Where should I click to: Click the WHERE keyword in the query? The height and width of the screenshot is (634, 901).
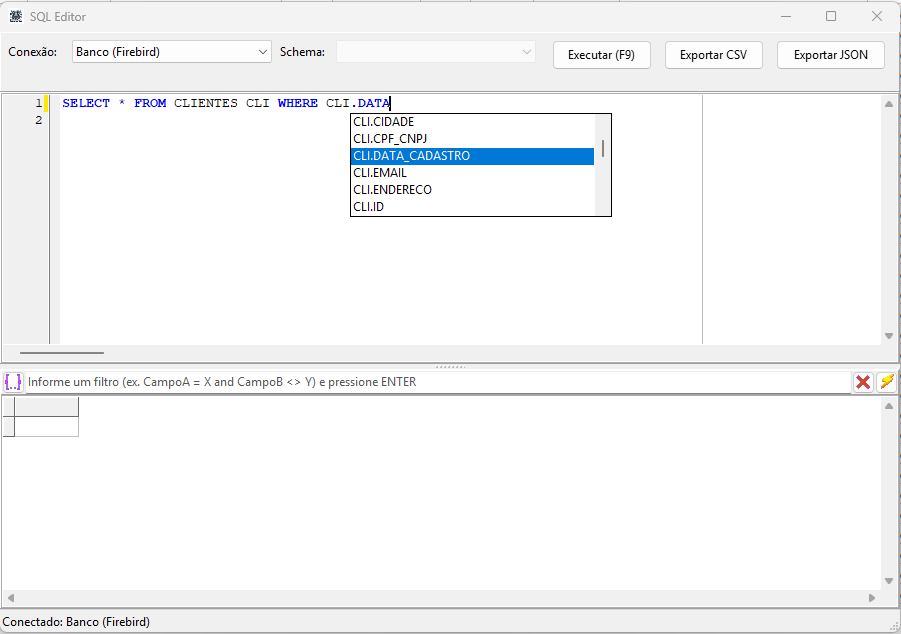[298, 103]
